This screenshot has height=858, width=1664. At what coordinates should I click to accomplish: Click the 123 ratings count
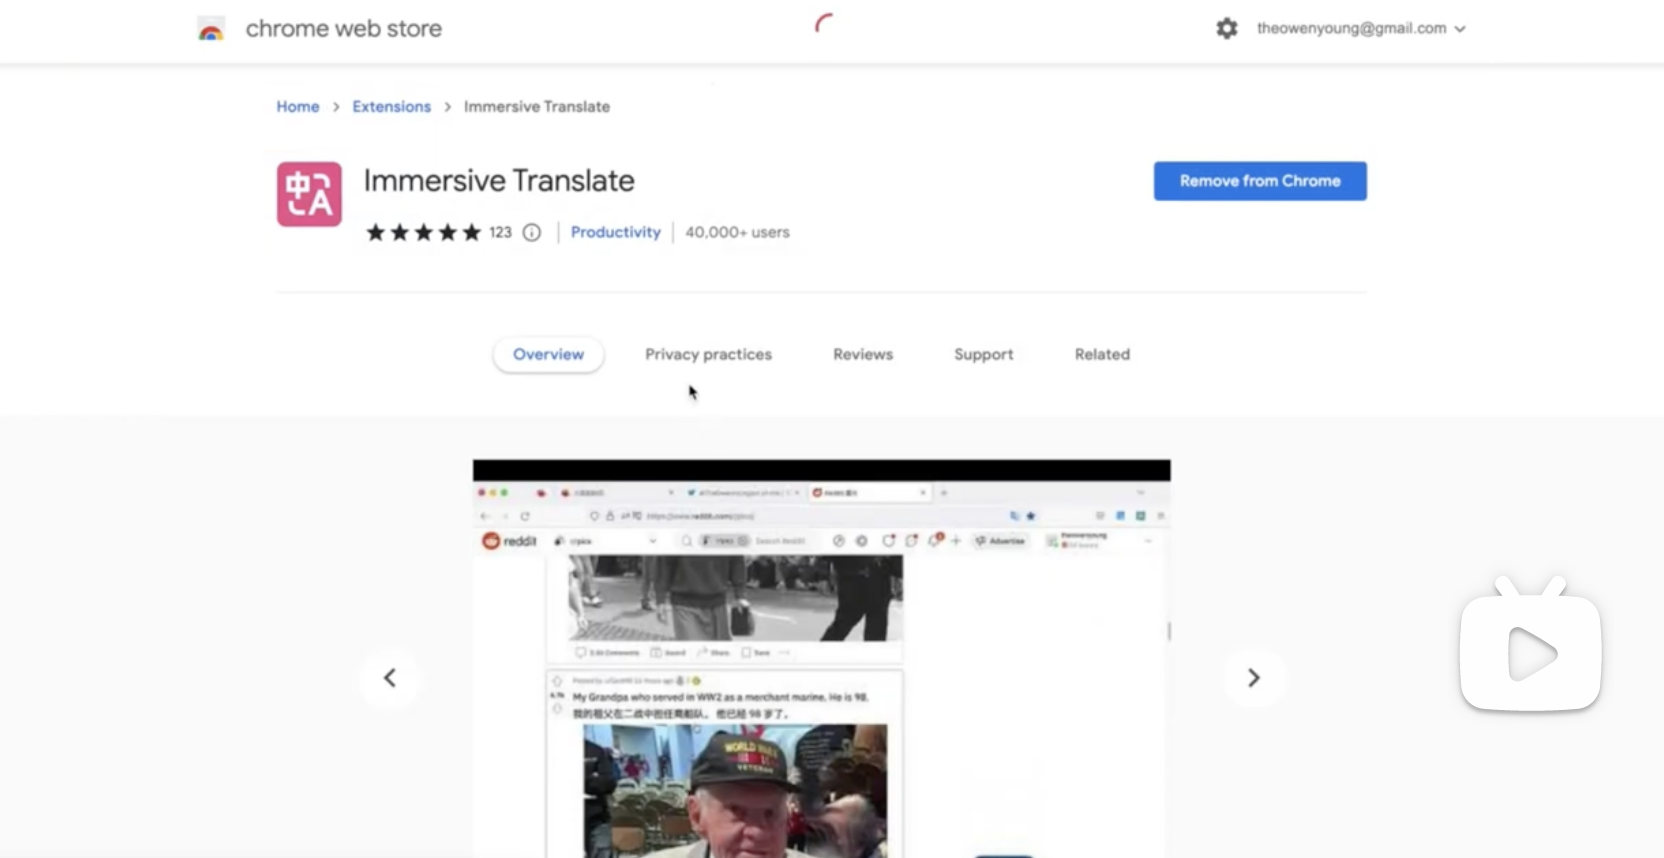pos(500,232)
